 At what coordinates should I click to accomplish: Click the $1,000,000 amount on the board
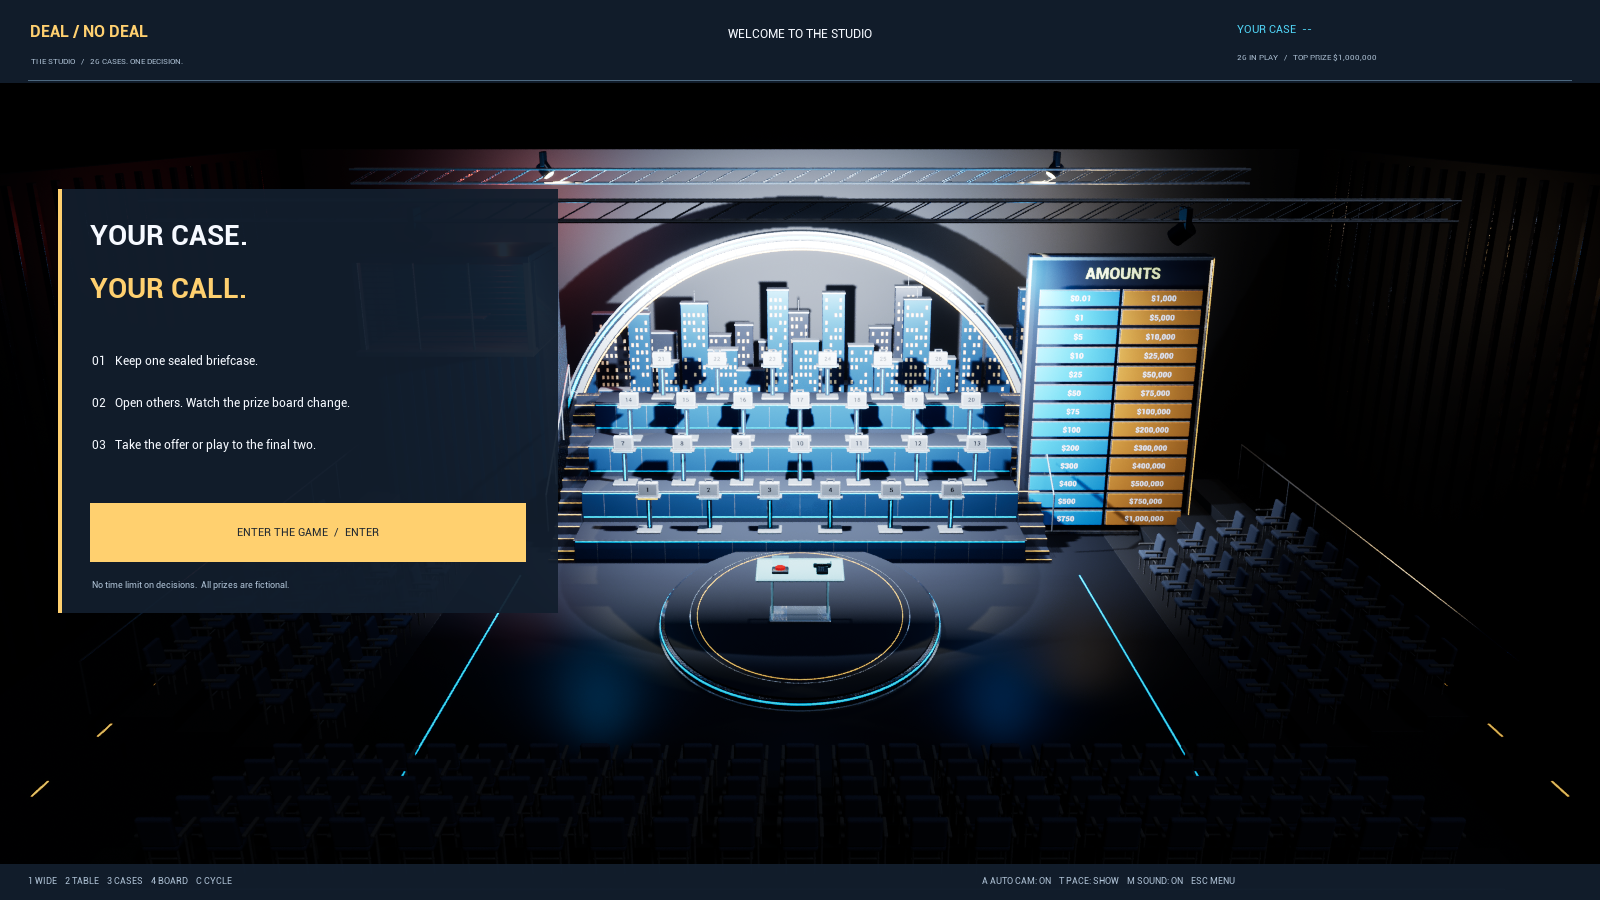1144,518
